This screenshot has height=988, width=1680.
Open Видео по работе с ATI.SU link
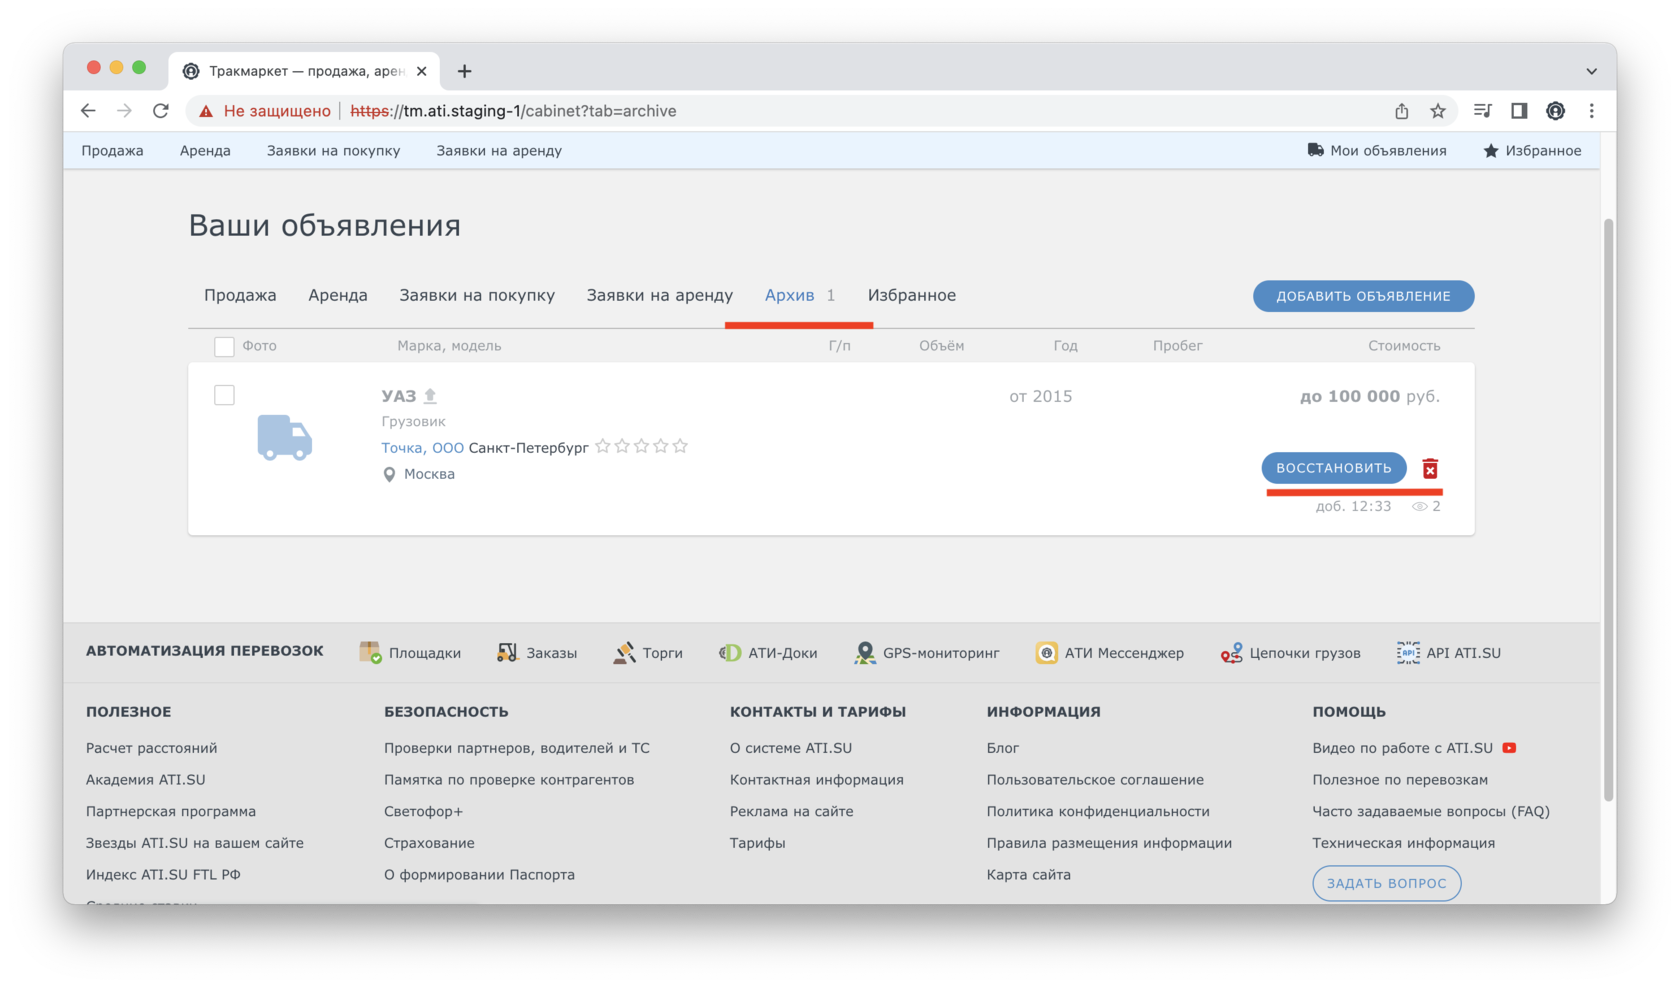click(x=1413, y=748)
